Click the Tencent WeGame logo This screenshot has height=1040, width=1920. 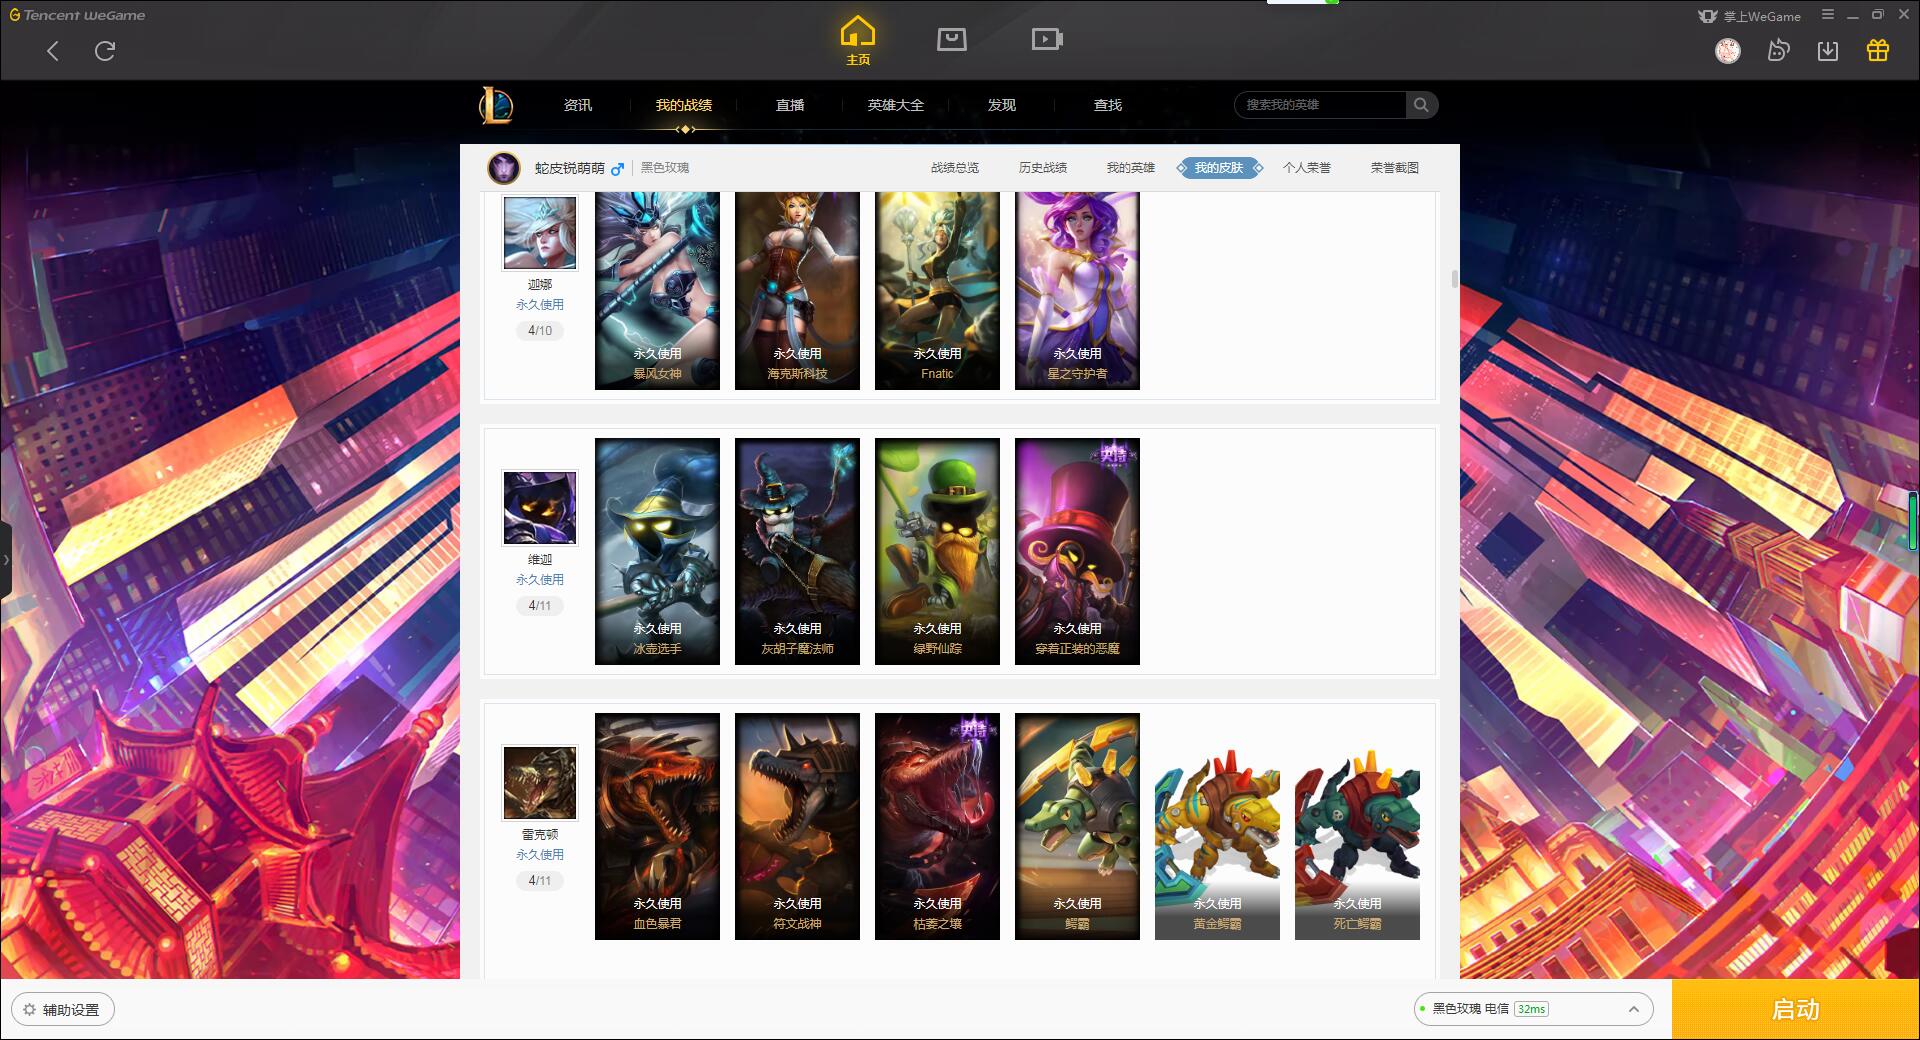click(78, 15)
